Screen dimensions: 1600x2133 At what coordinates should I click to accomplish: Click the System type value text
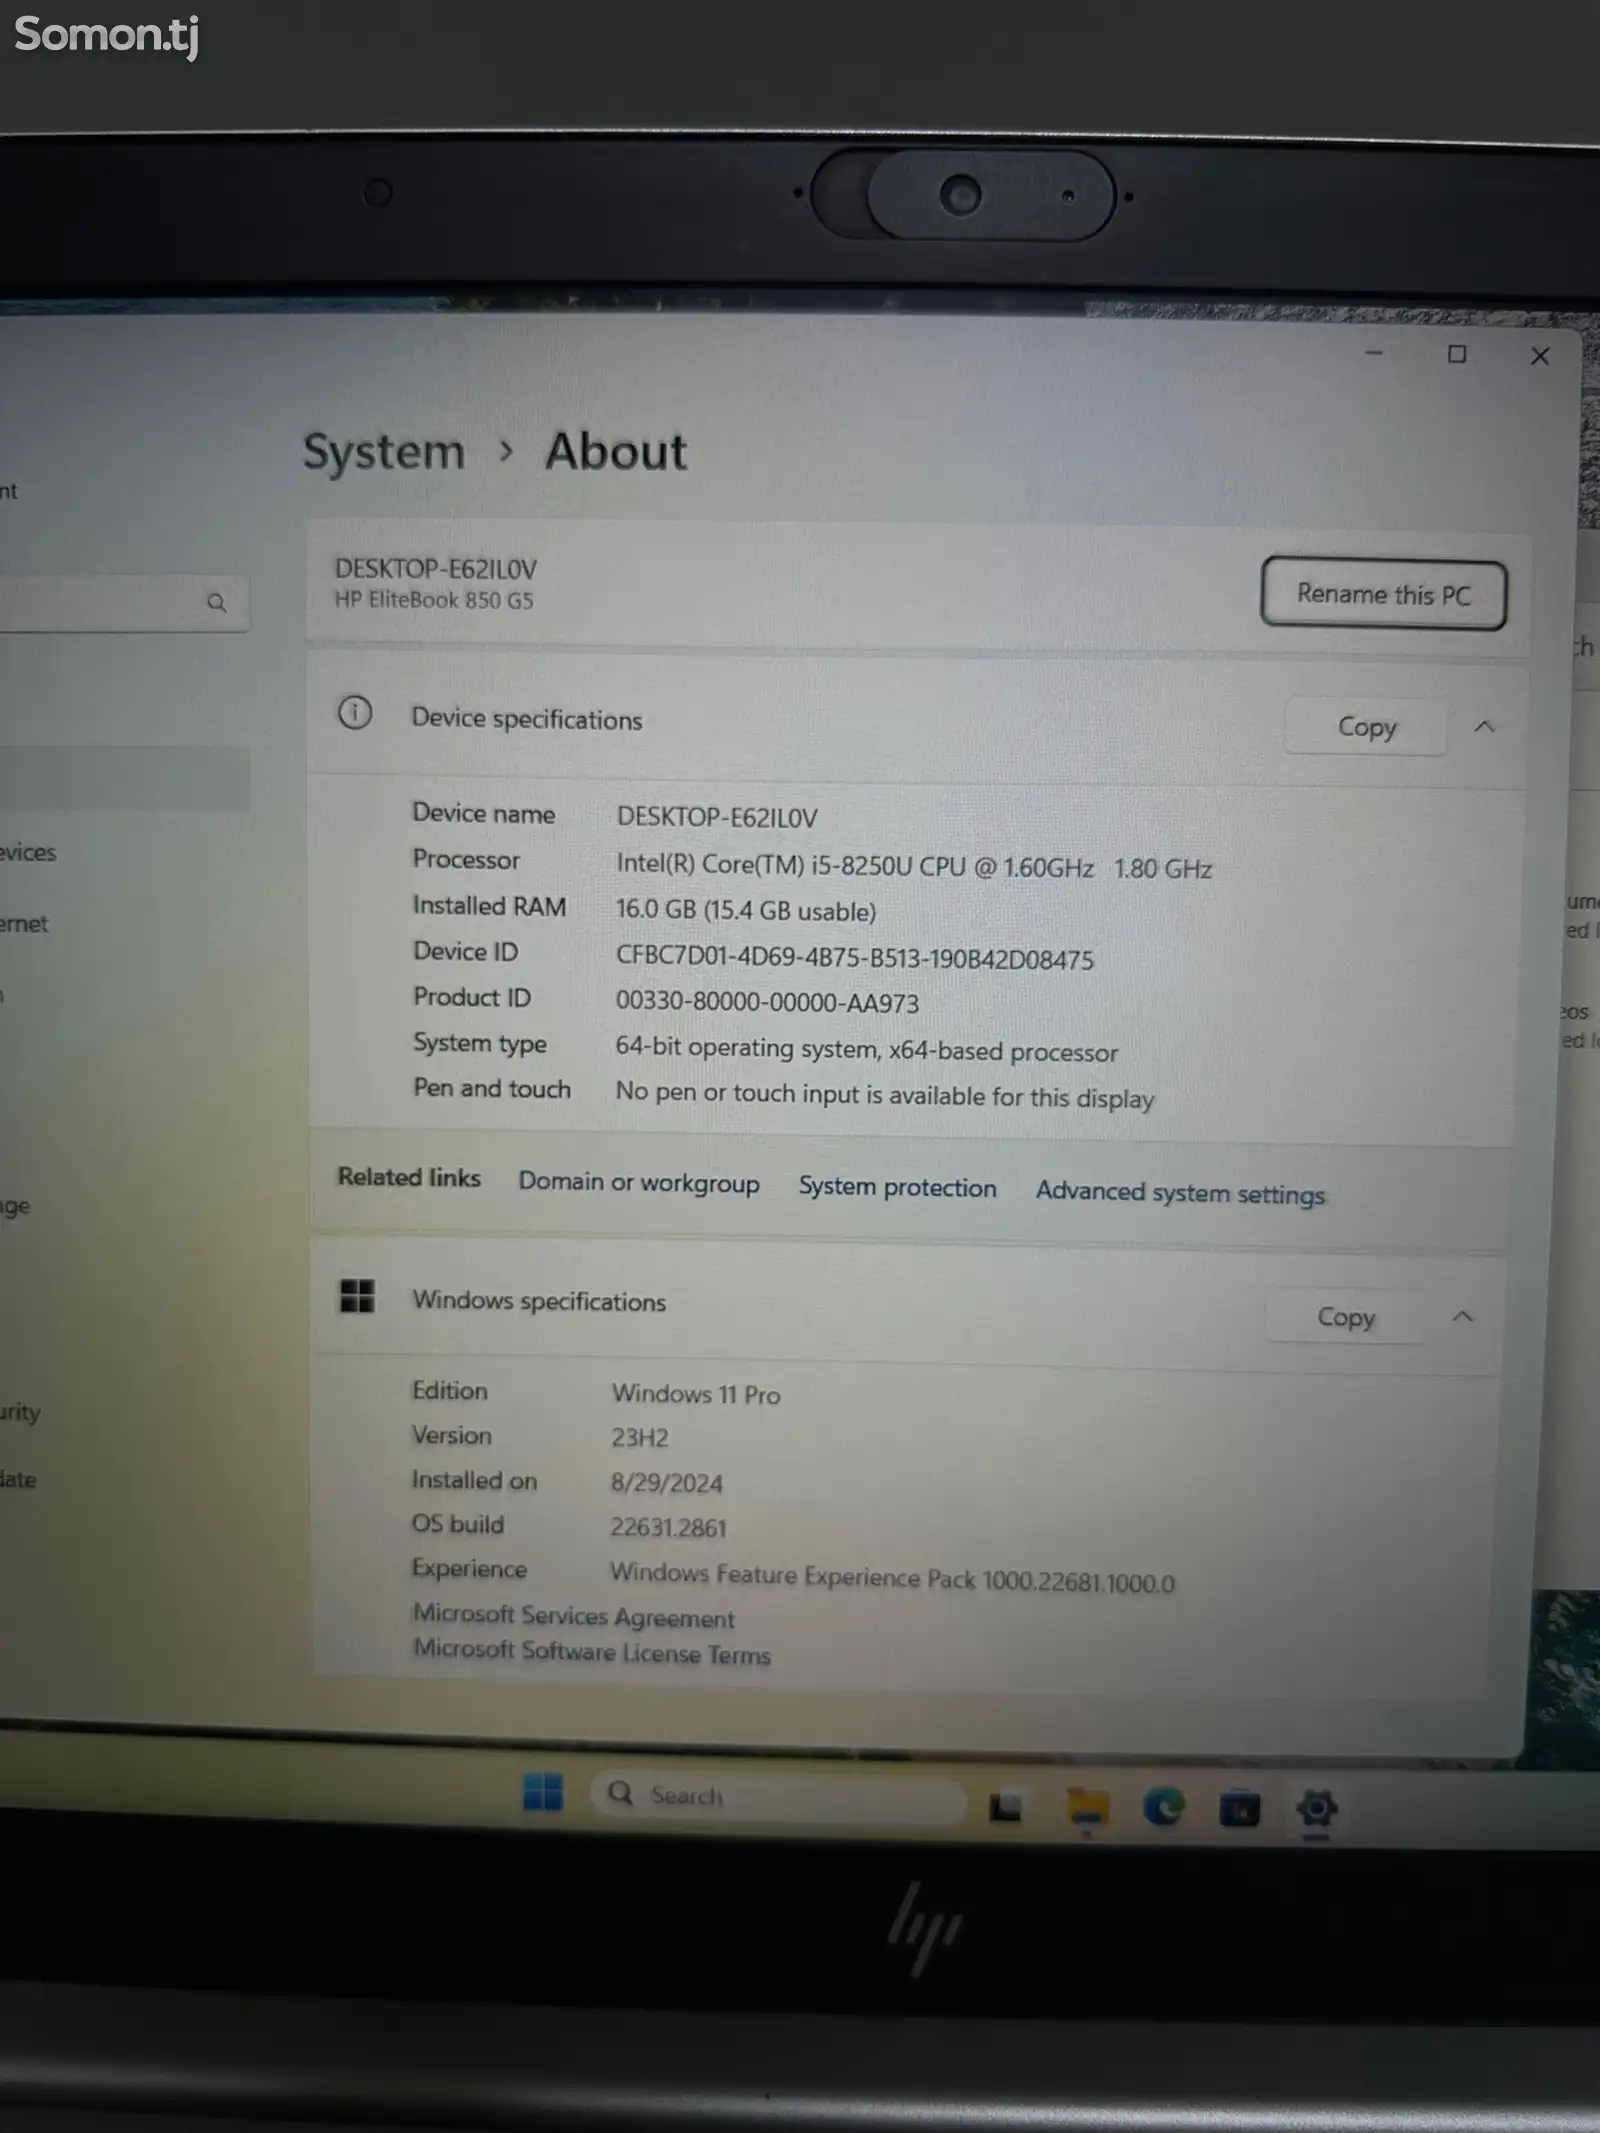click(x=866, y=1049)
